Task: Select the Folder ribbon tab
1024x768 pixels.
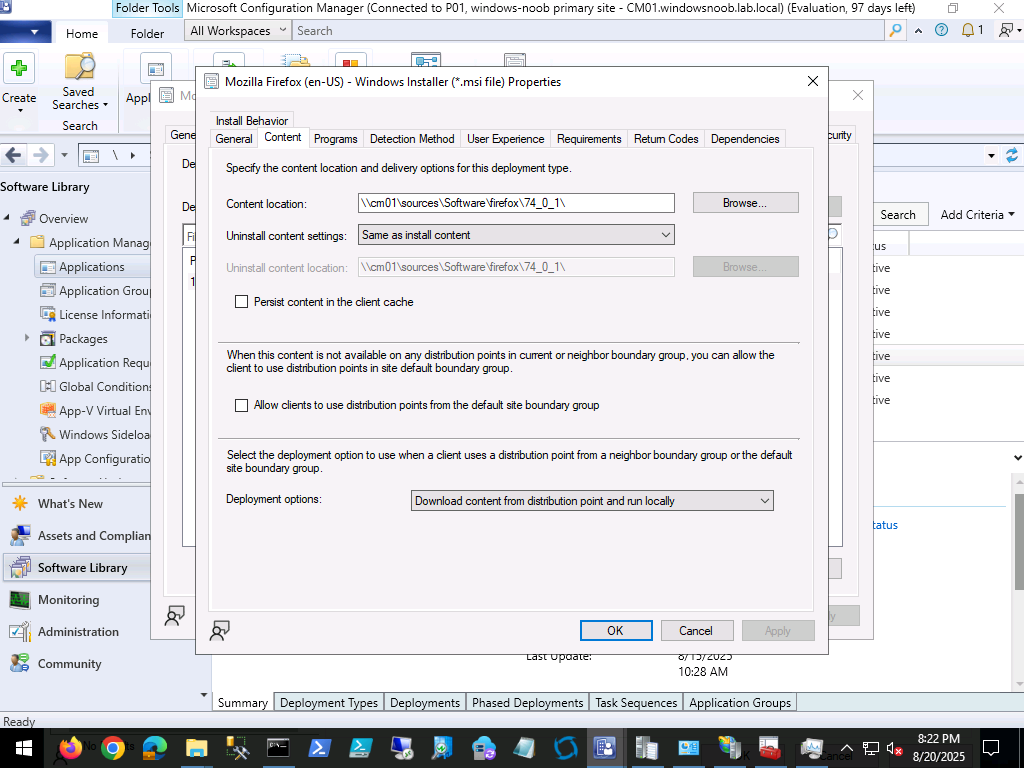Action: [x=147, y=33]
